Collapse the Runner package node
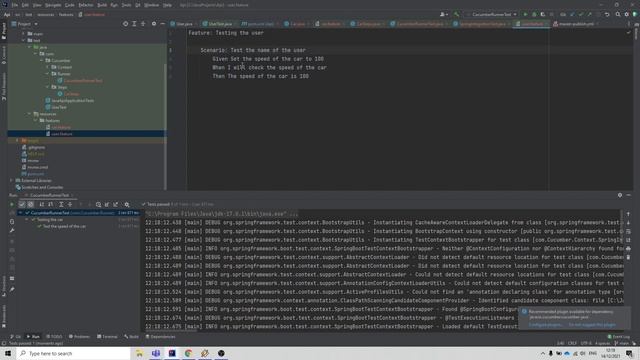This screenshot has height=360, width=640. pos(47,74)
